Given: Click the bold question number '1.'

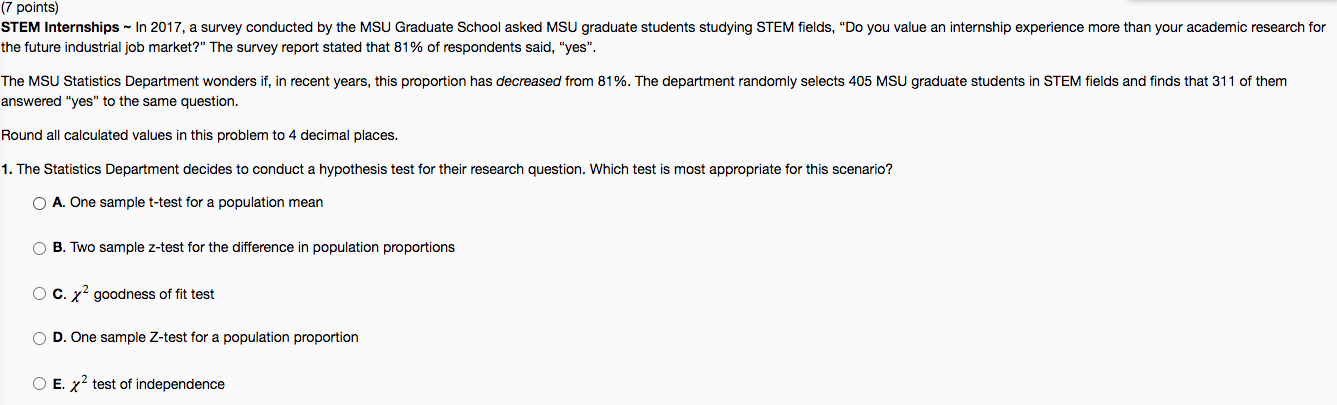Looking at the screenshot, I should click(7, 169).
